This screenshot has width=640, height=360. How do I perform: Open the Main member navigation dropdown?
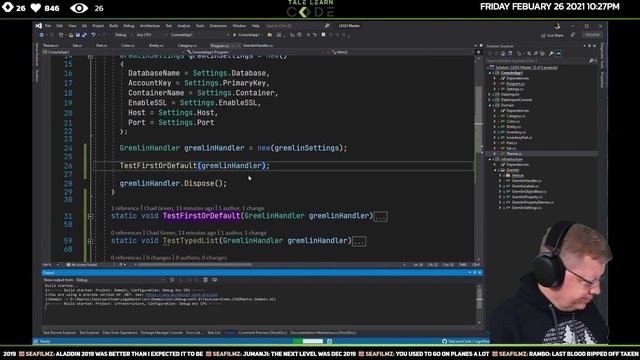tap(402, 52)
